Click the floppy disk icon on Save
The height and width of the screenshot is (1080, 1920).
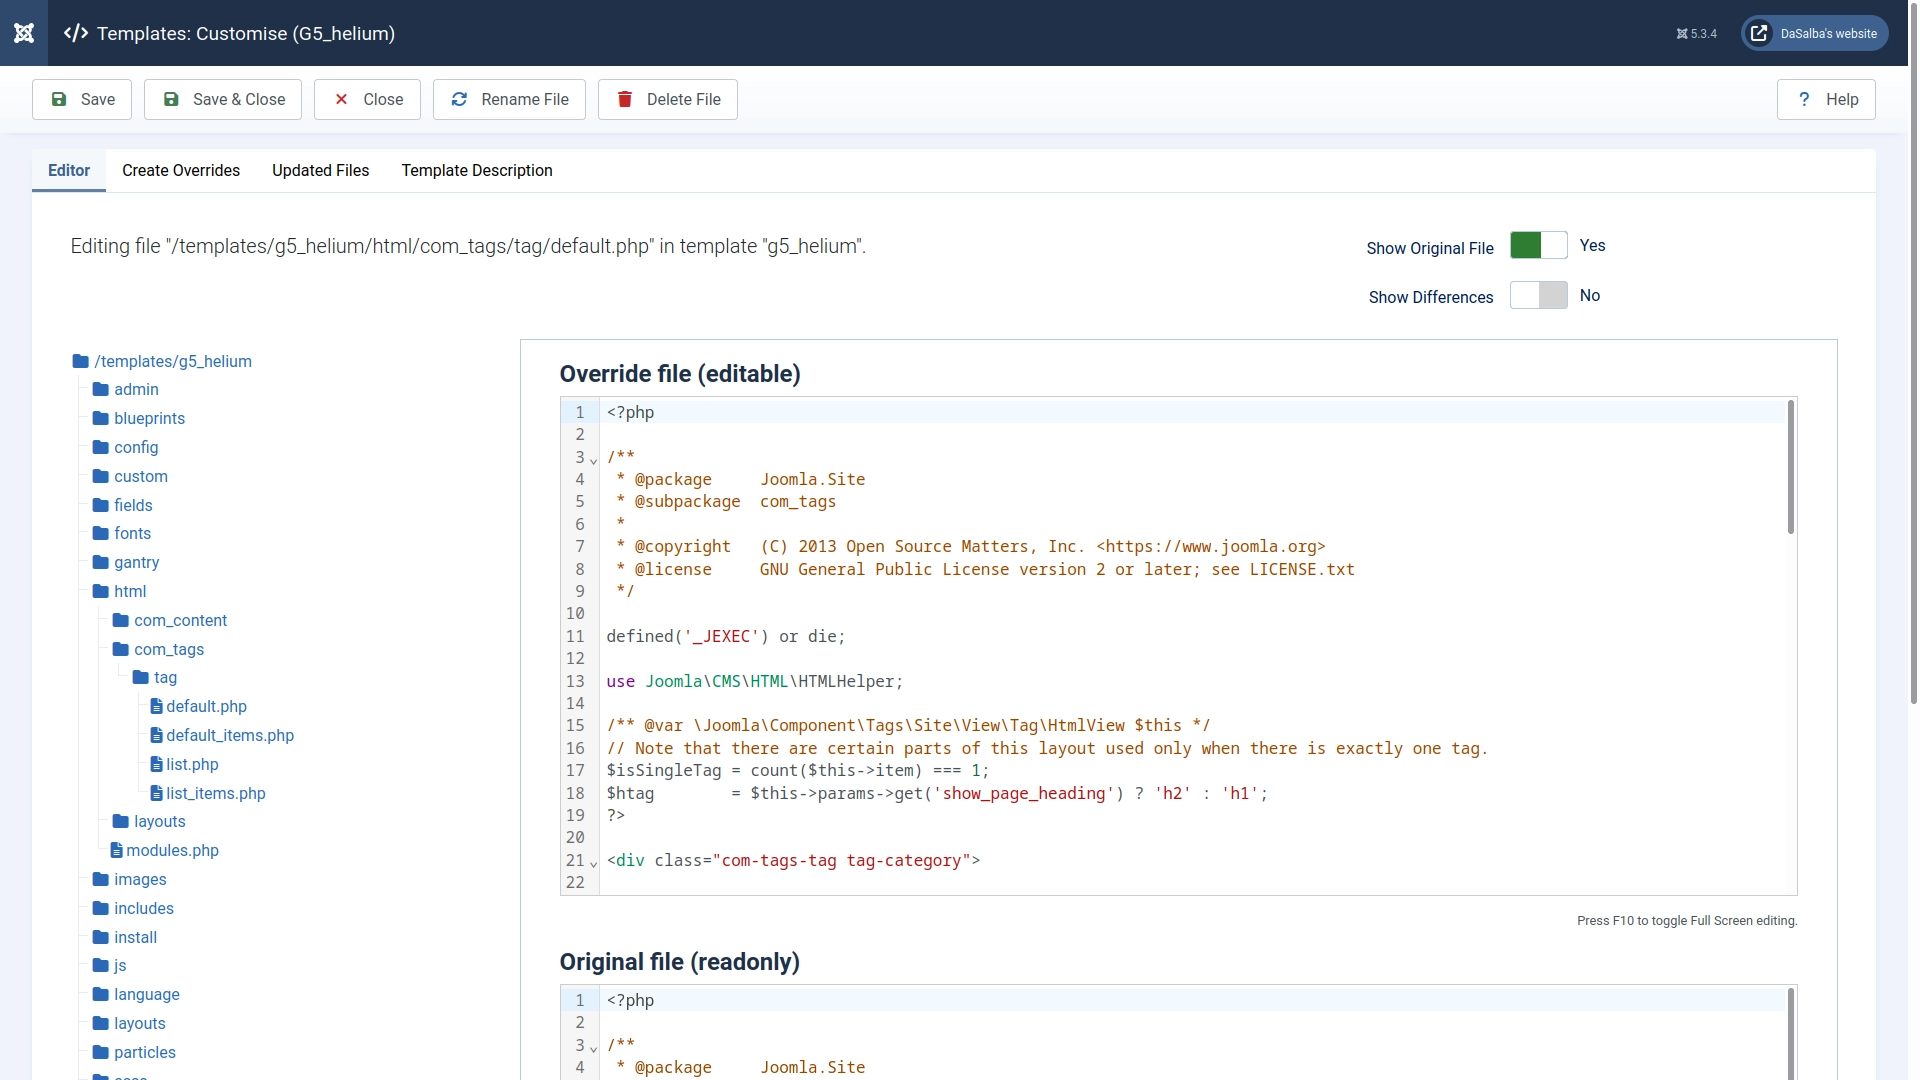[x=60, y=99]
